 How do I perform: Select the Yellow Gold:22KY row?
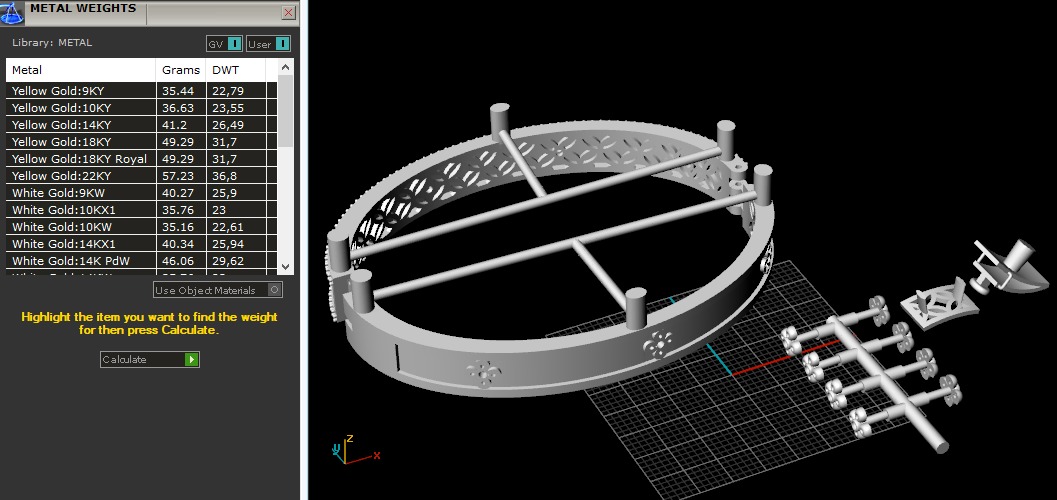142,176
